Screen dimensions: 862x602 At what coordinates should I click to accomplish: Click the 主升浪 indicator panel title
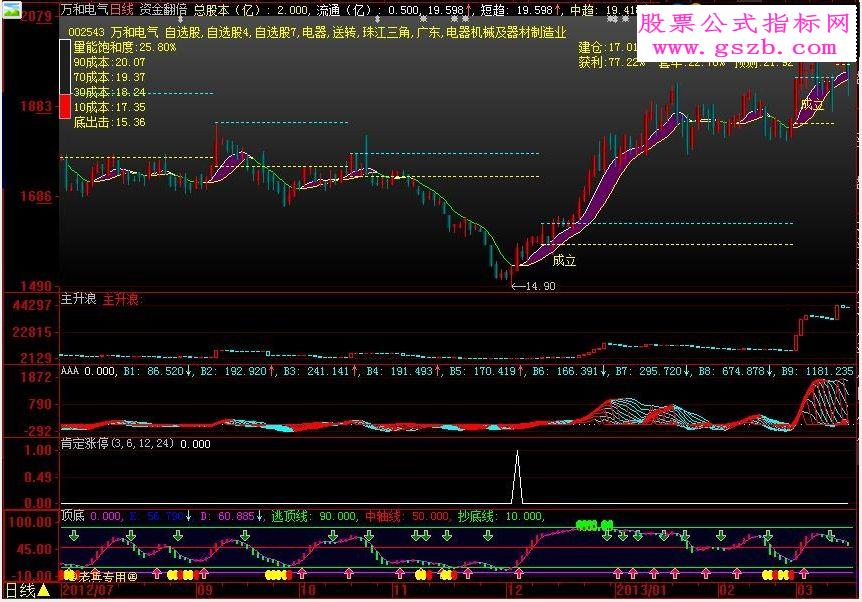pyautogui.click(x=78, y=299)
